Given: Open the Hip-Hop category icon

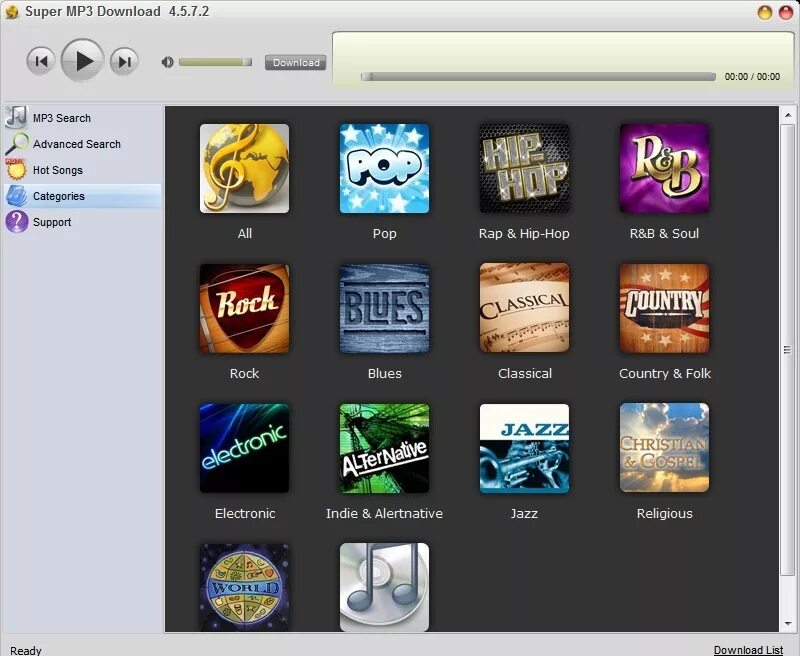Looking at the screenshot, I should point(524,168).
